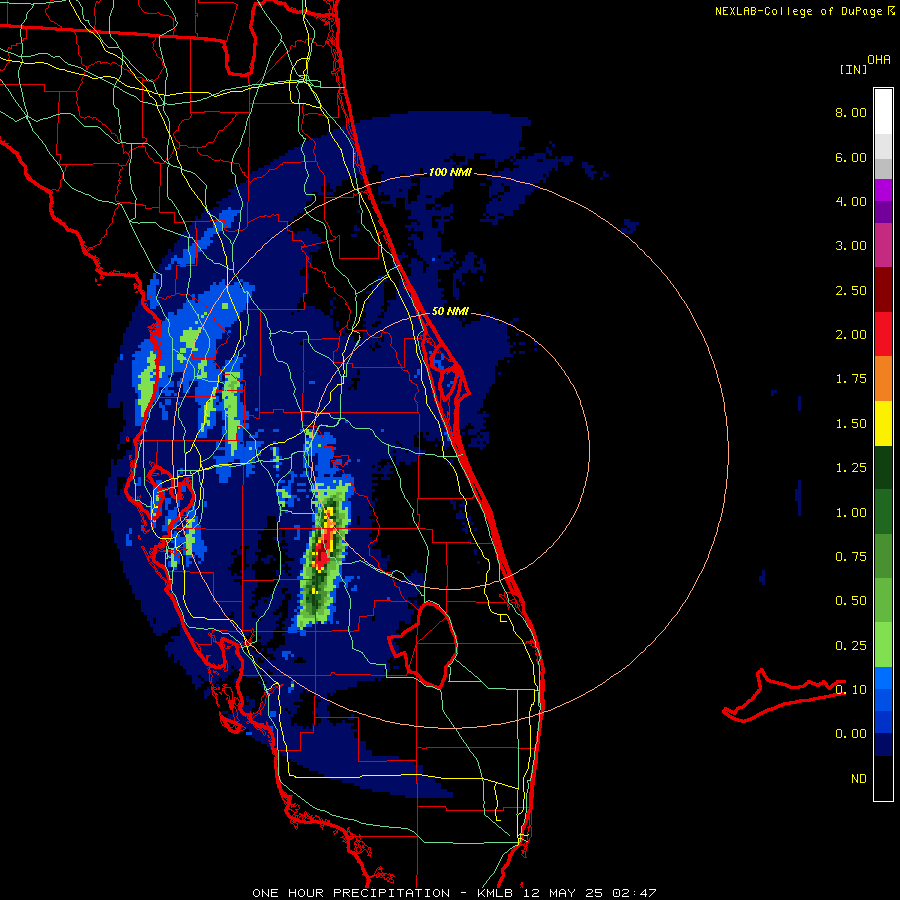Image resolution: width=900 pixels, height=900 pixels.
Task: Click the 0.25 legend value
Action: (x=851, y=646)
